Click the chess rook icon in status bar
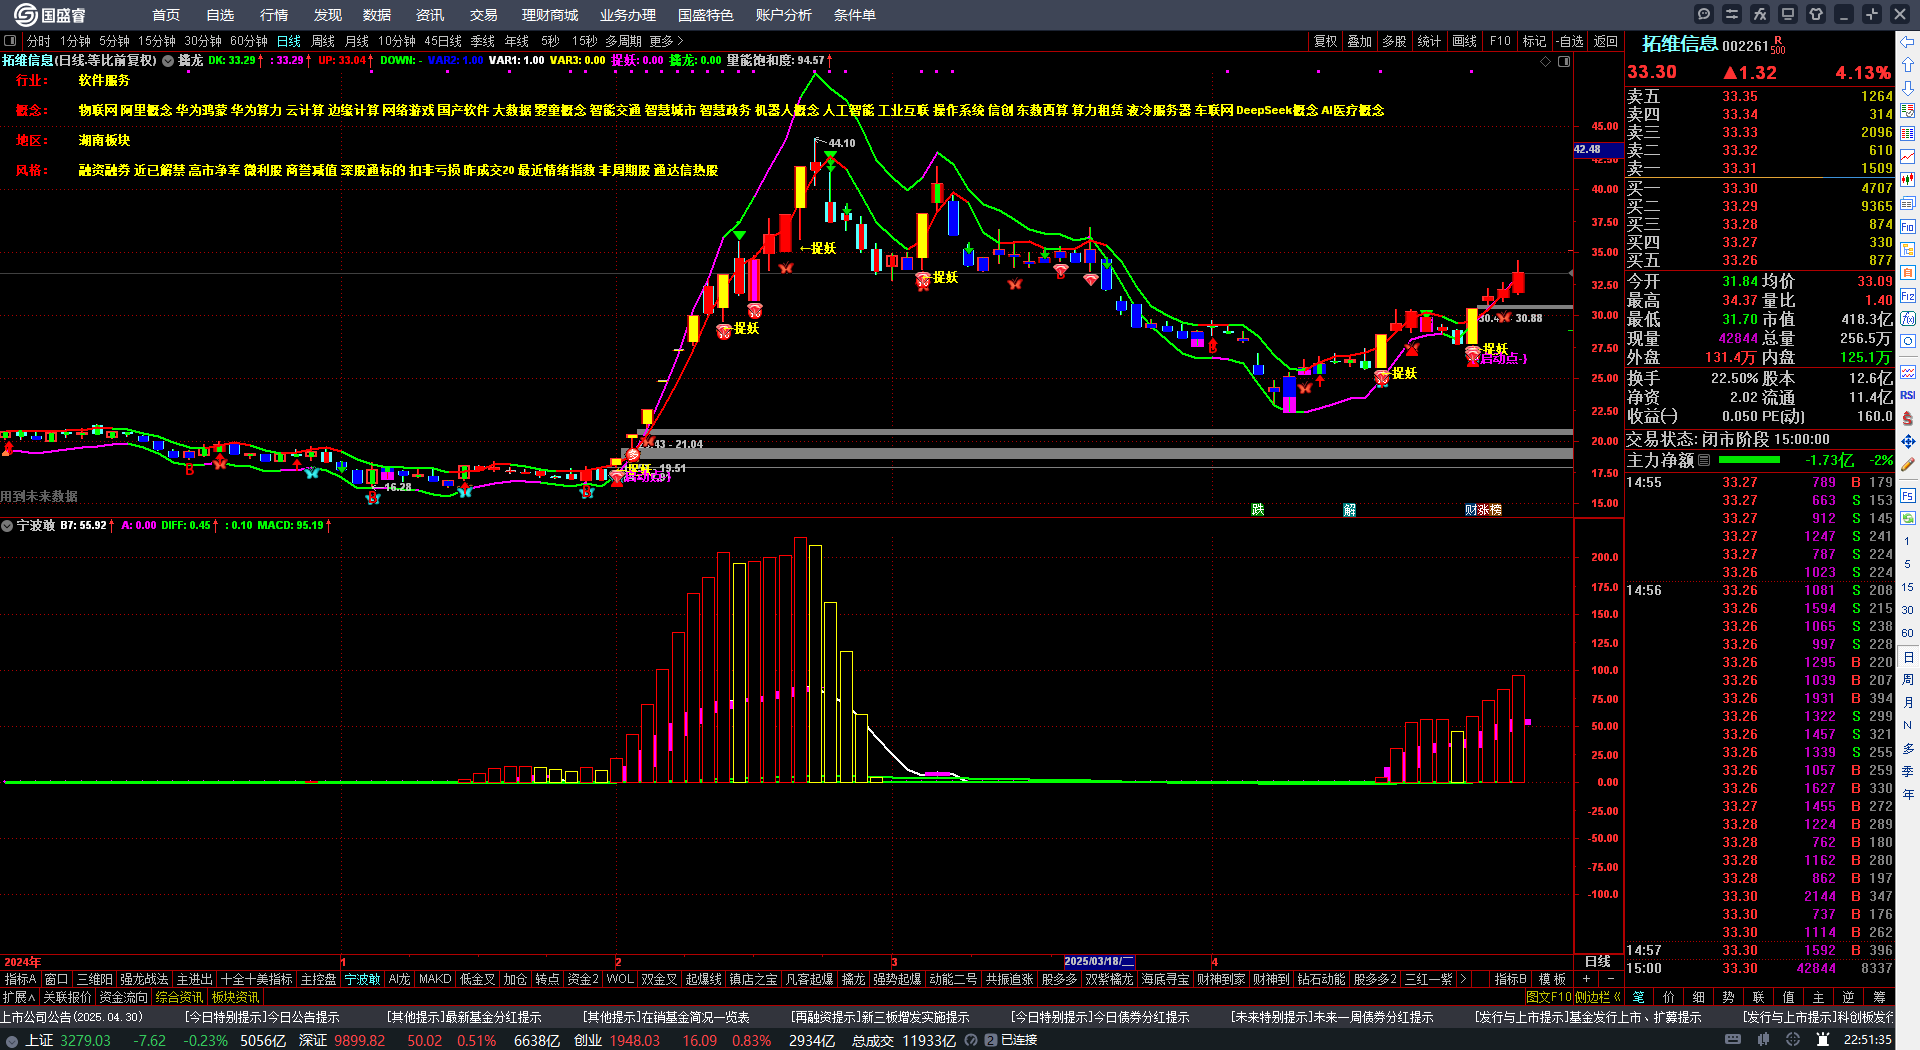 (1823, 1040)
